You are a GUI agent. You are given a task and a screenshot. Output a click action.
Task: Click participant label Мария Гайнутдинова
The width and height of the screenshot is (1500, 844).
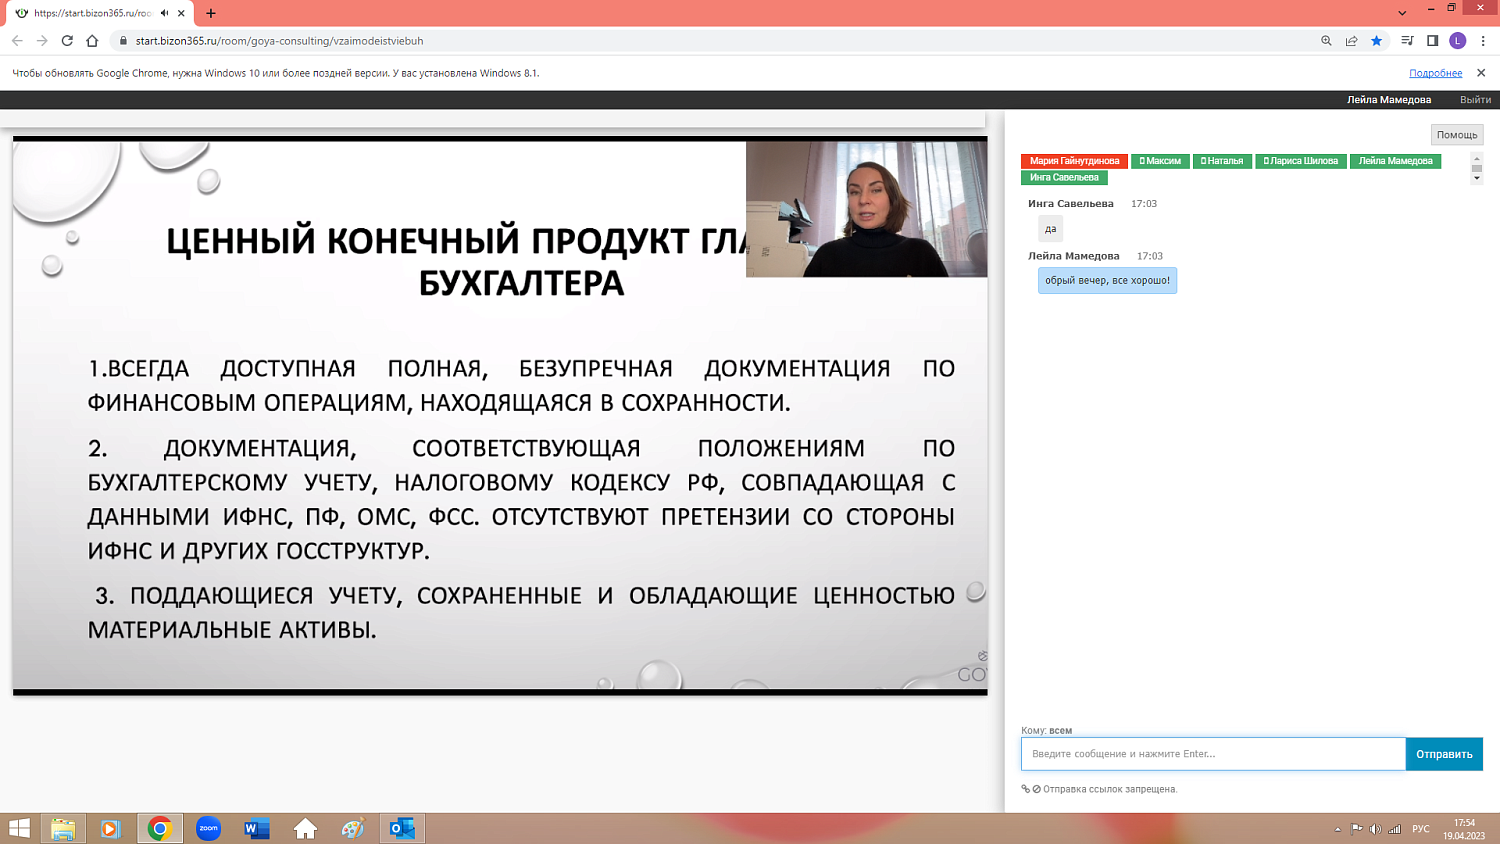pyautogui.click(x=1076, y=161)
